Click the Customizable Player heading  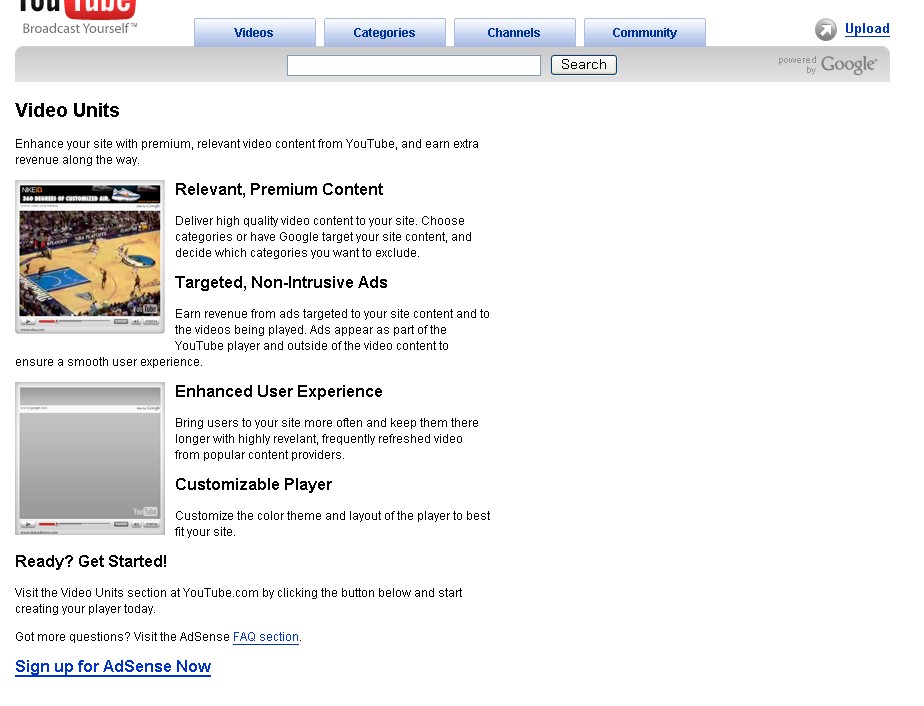tap(253, 484)
